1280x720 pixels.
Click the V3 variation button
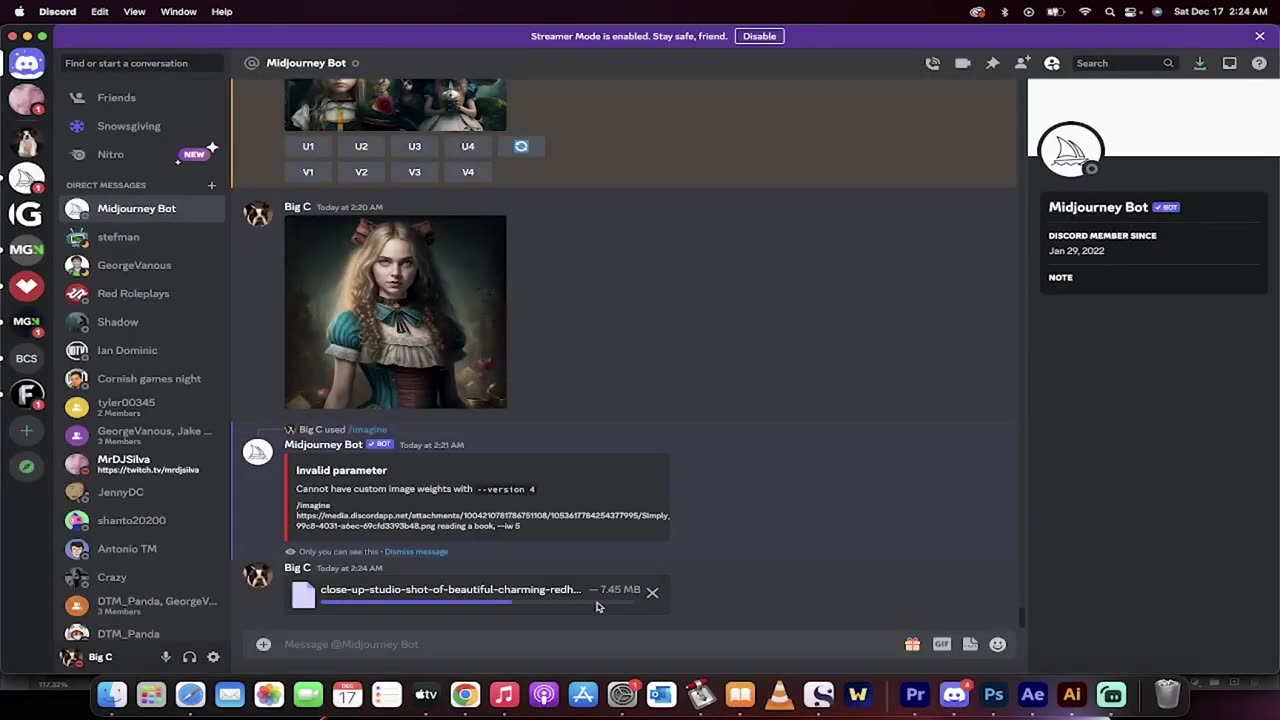414,172
